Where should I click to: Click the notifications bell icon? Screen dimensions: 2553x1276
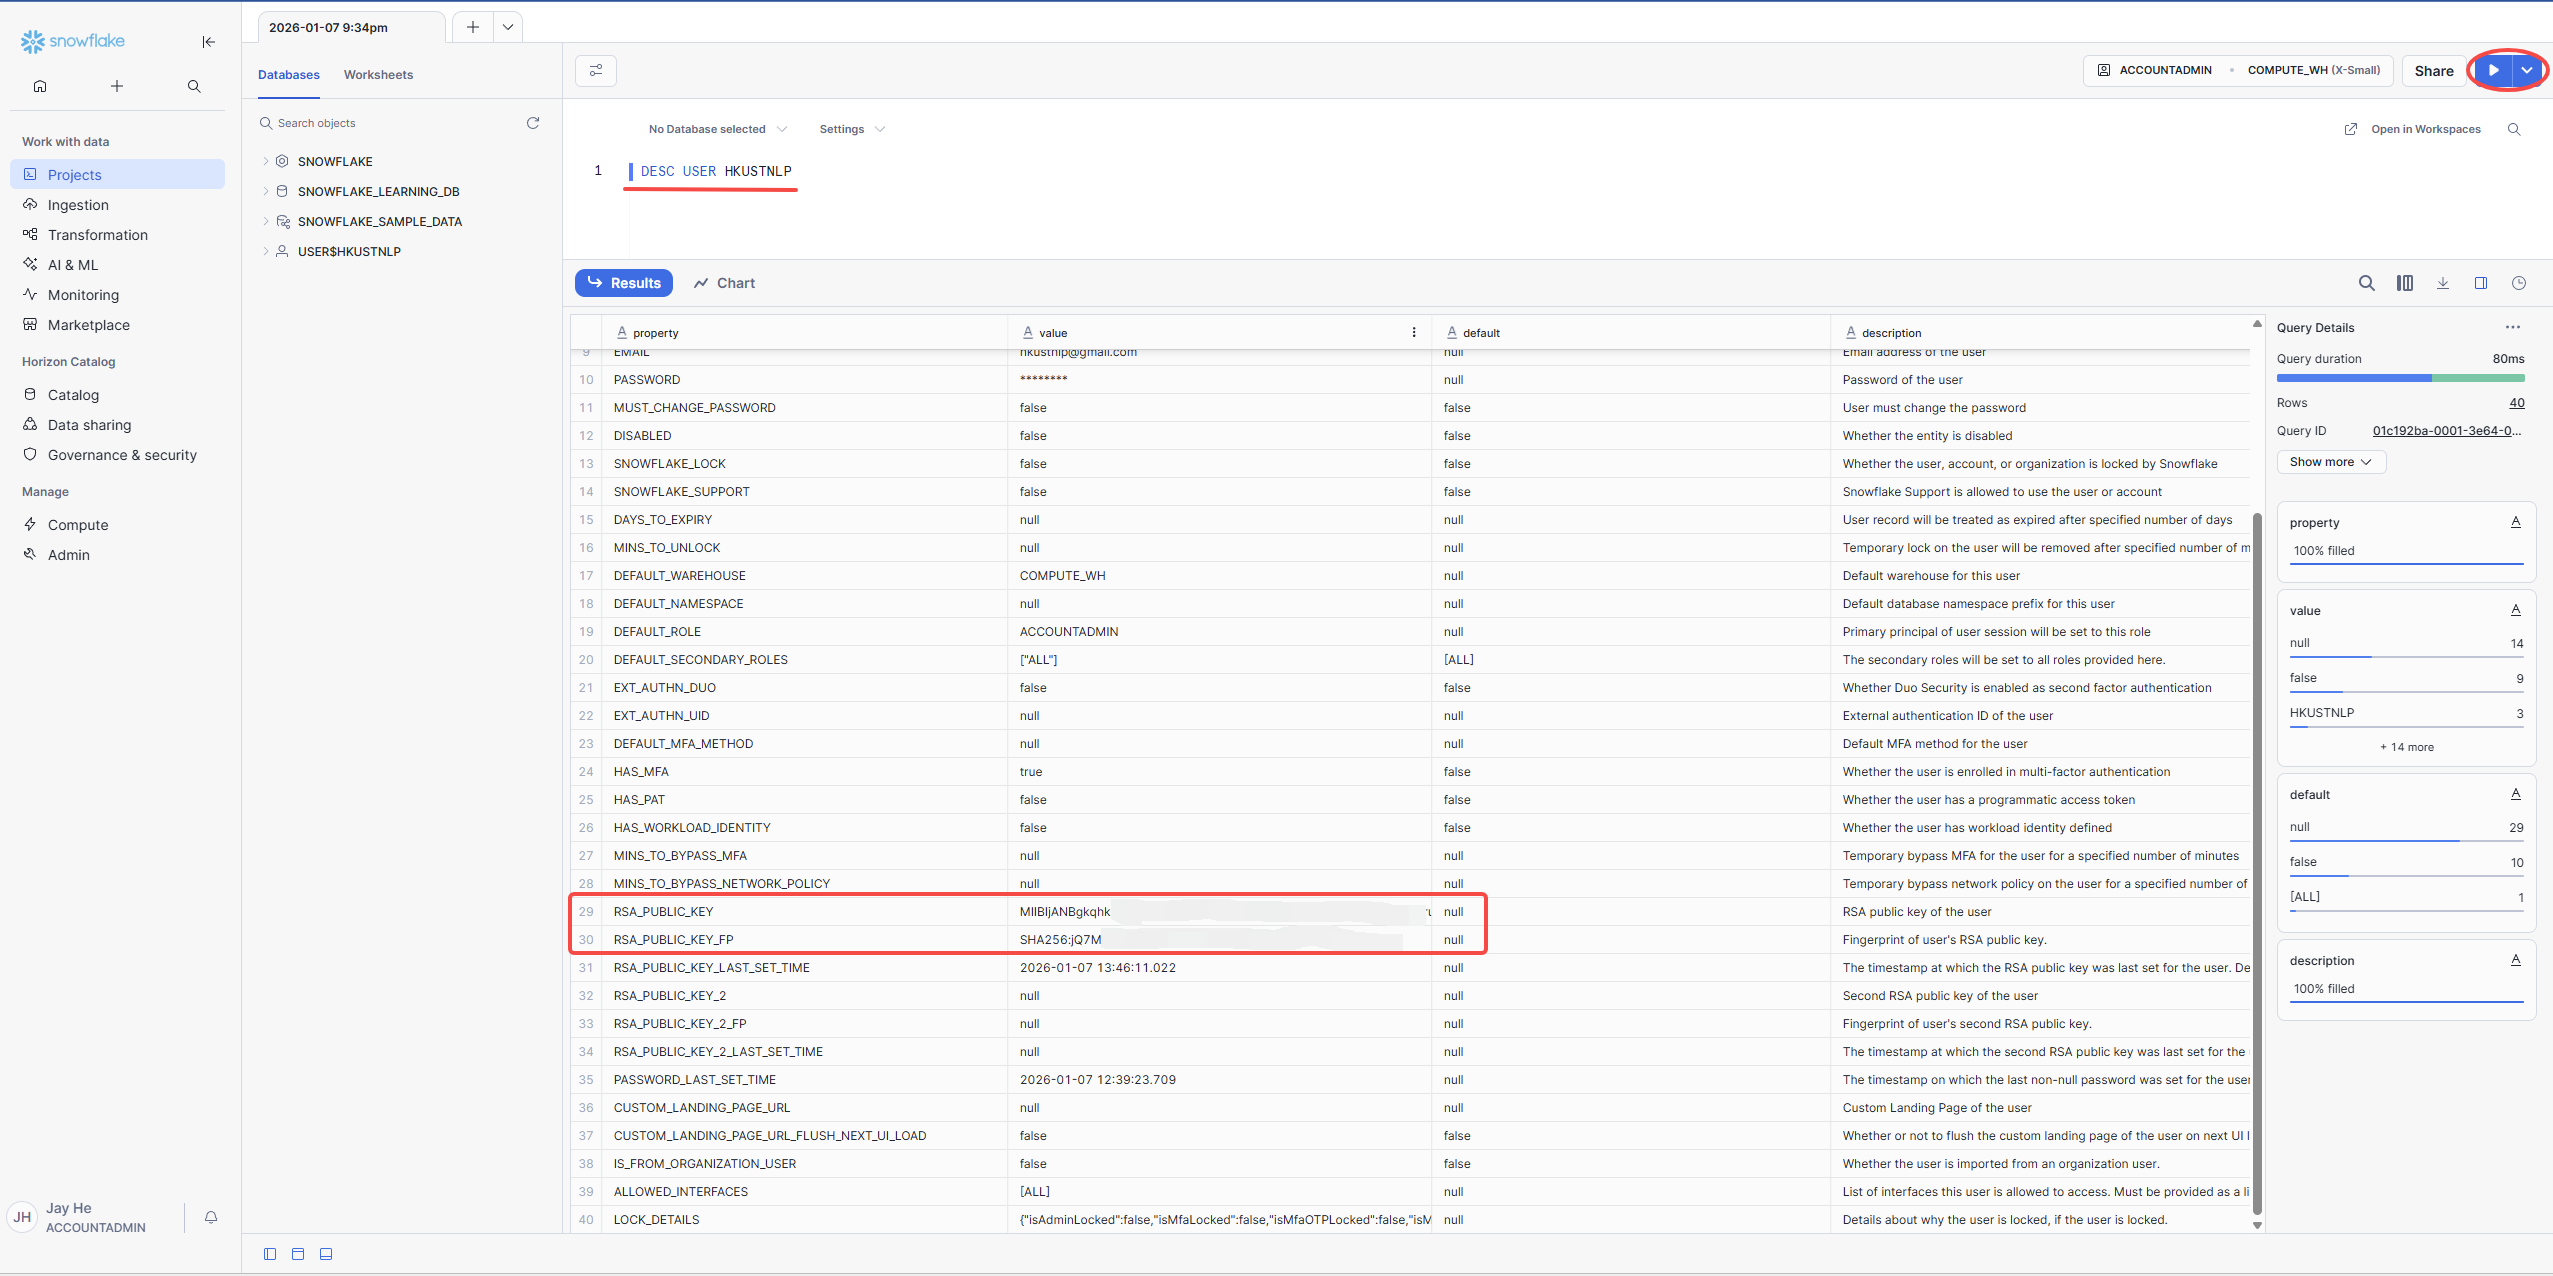(x=211, y=1217)
